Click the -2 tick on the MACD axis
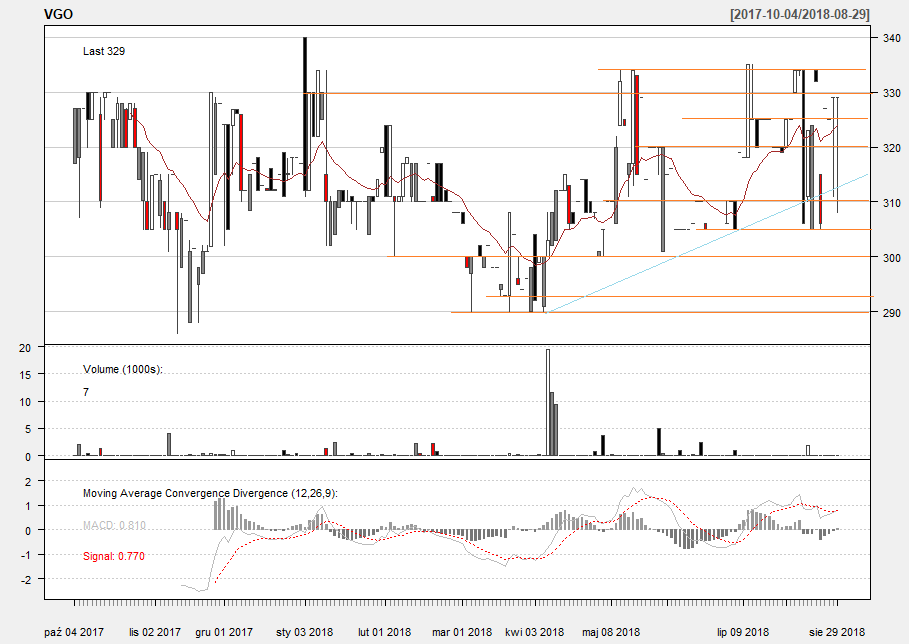Image resolution: width=909 pixels, height=644 pixels. point(25,579)
